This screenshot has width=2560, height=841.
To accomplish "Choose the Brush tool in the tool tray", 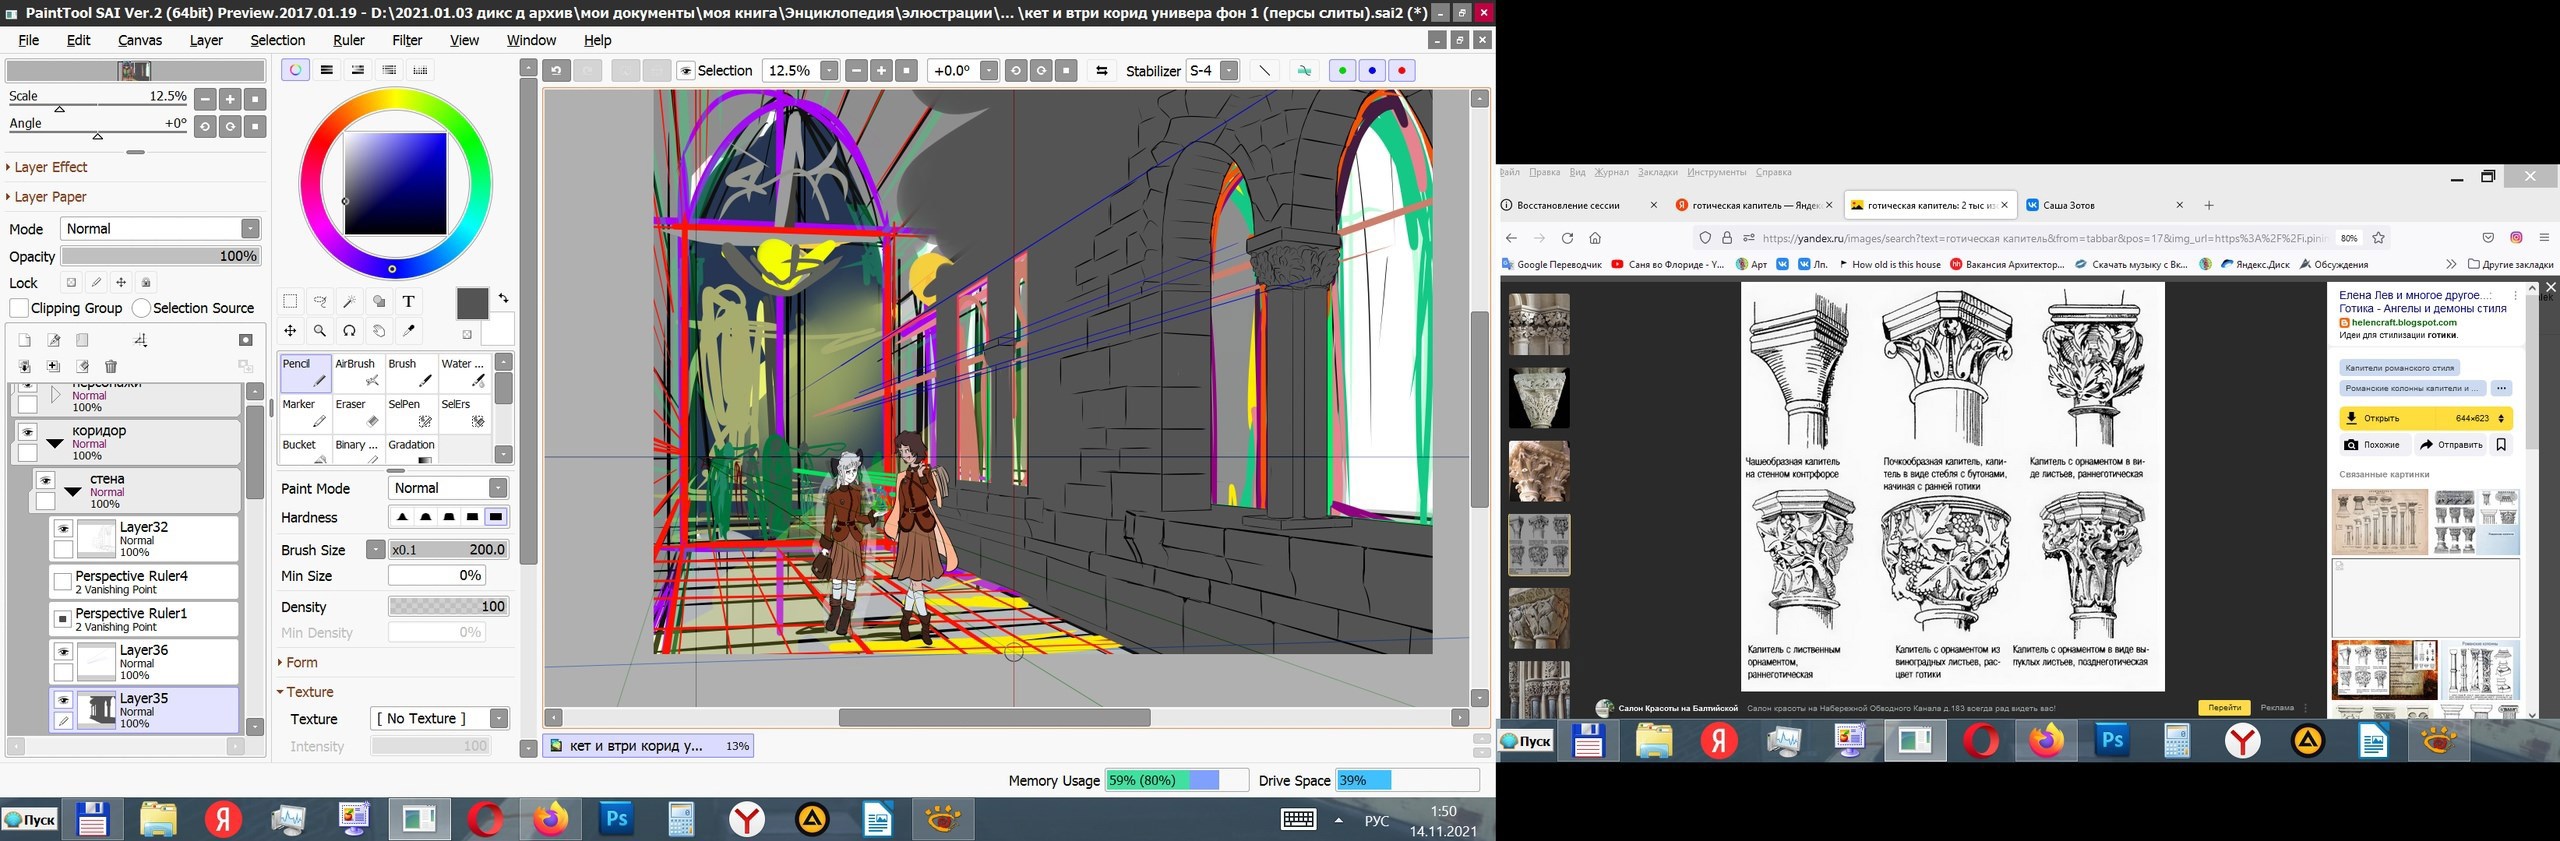I will pyautogui.click(x=411, y=372).
